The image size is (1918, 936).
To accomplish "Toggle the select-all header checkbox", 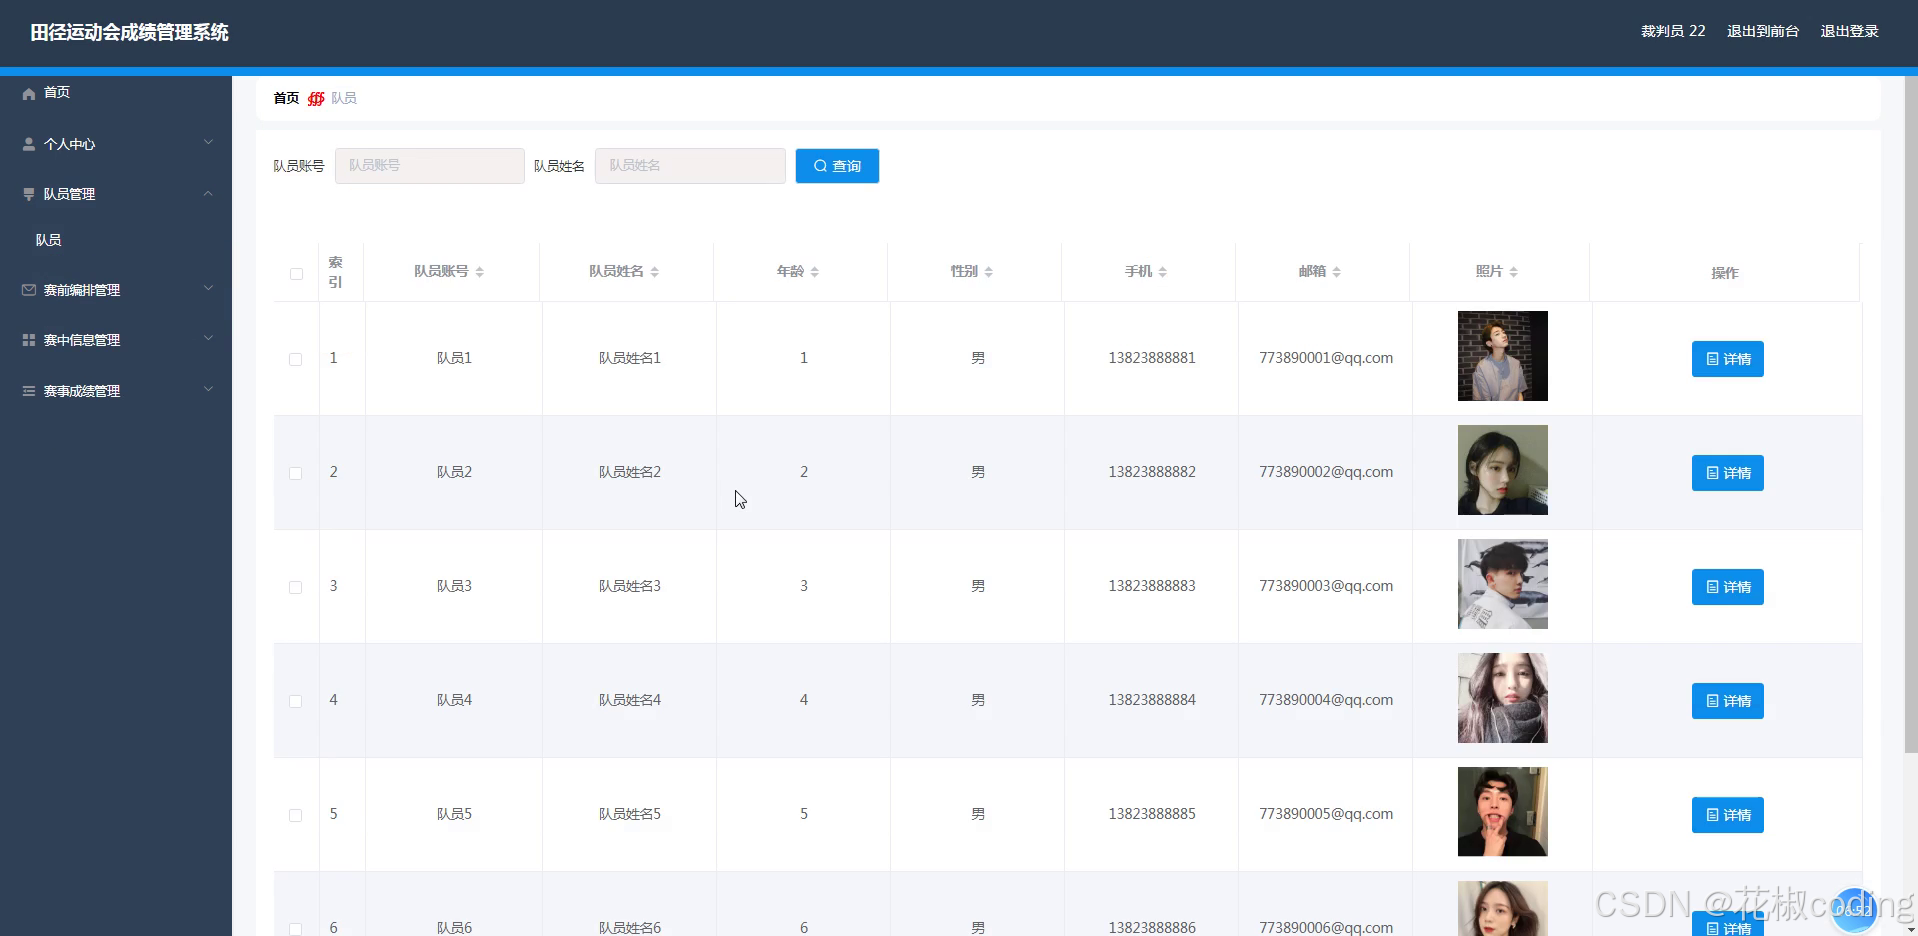I will pos(296,274).
